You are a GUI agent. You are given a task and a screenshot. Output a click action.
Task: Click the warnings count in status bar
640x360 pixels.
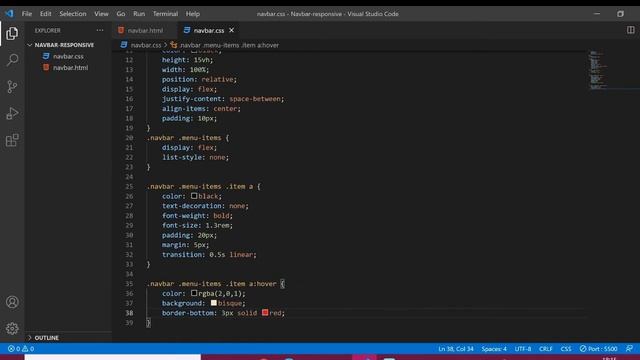pos(25,349)
